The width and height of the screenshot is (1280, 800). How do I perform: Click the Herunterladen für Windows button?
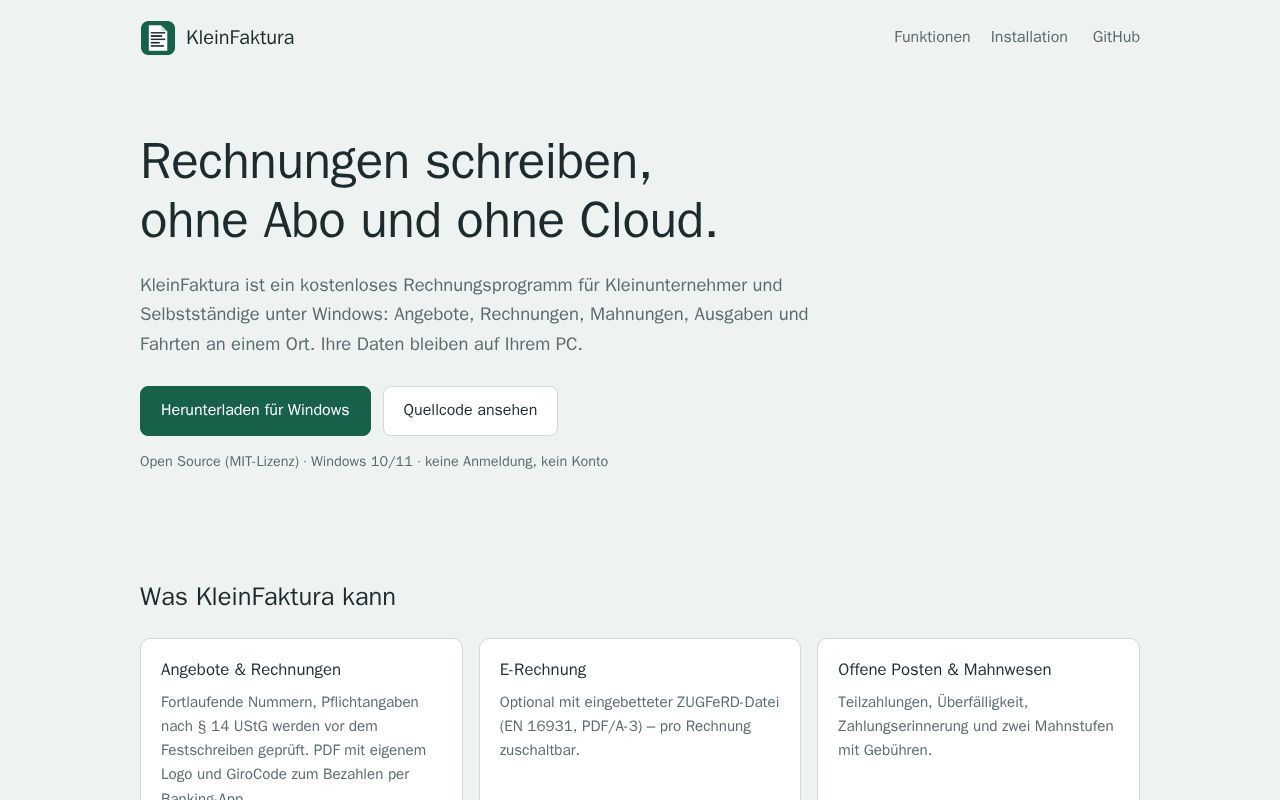pyautogui.click(x=255, y=411)
